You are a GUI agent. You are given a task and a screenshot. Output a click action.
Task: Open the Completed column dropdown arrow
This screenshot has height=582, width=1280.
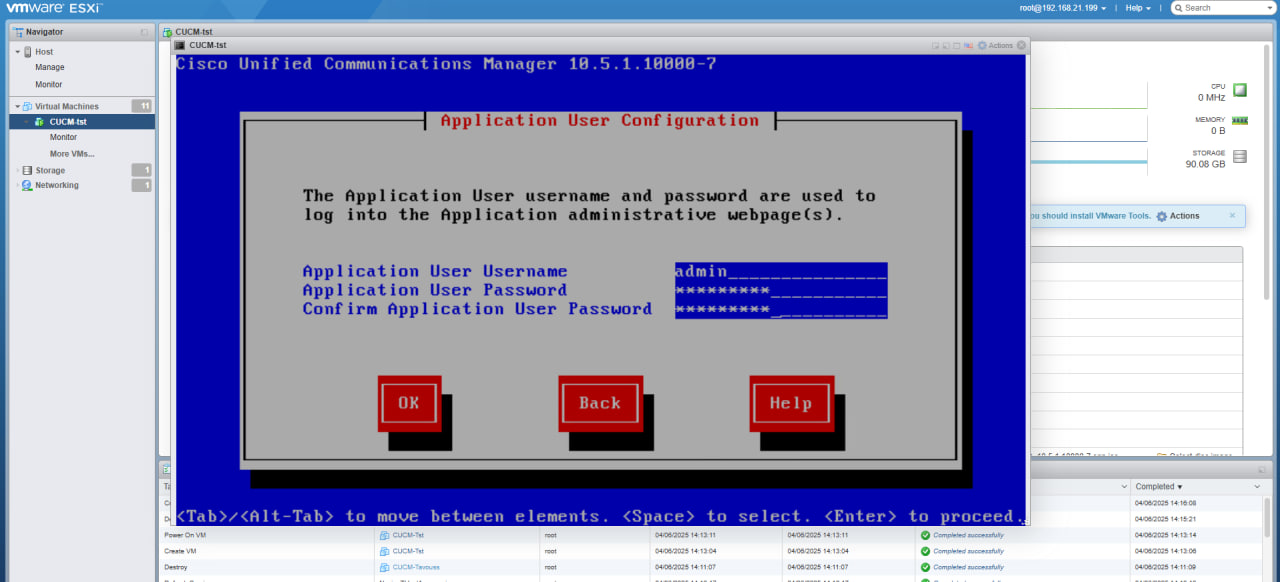point(1257,486)
